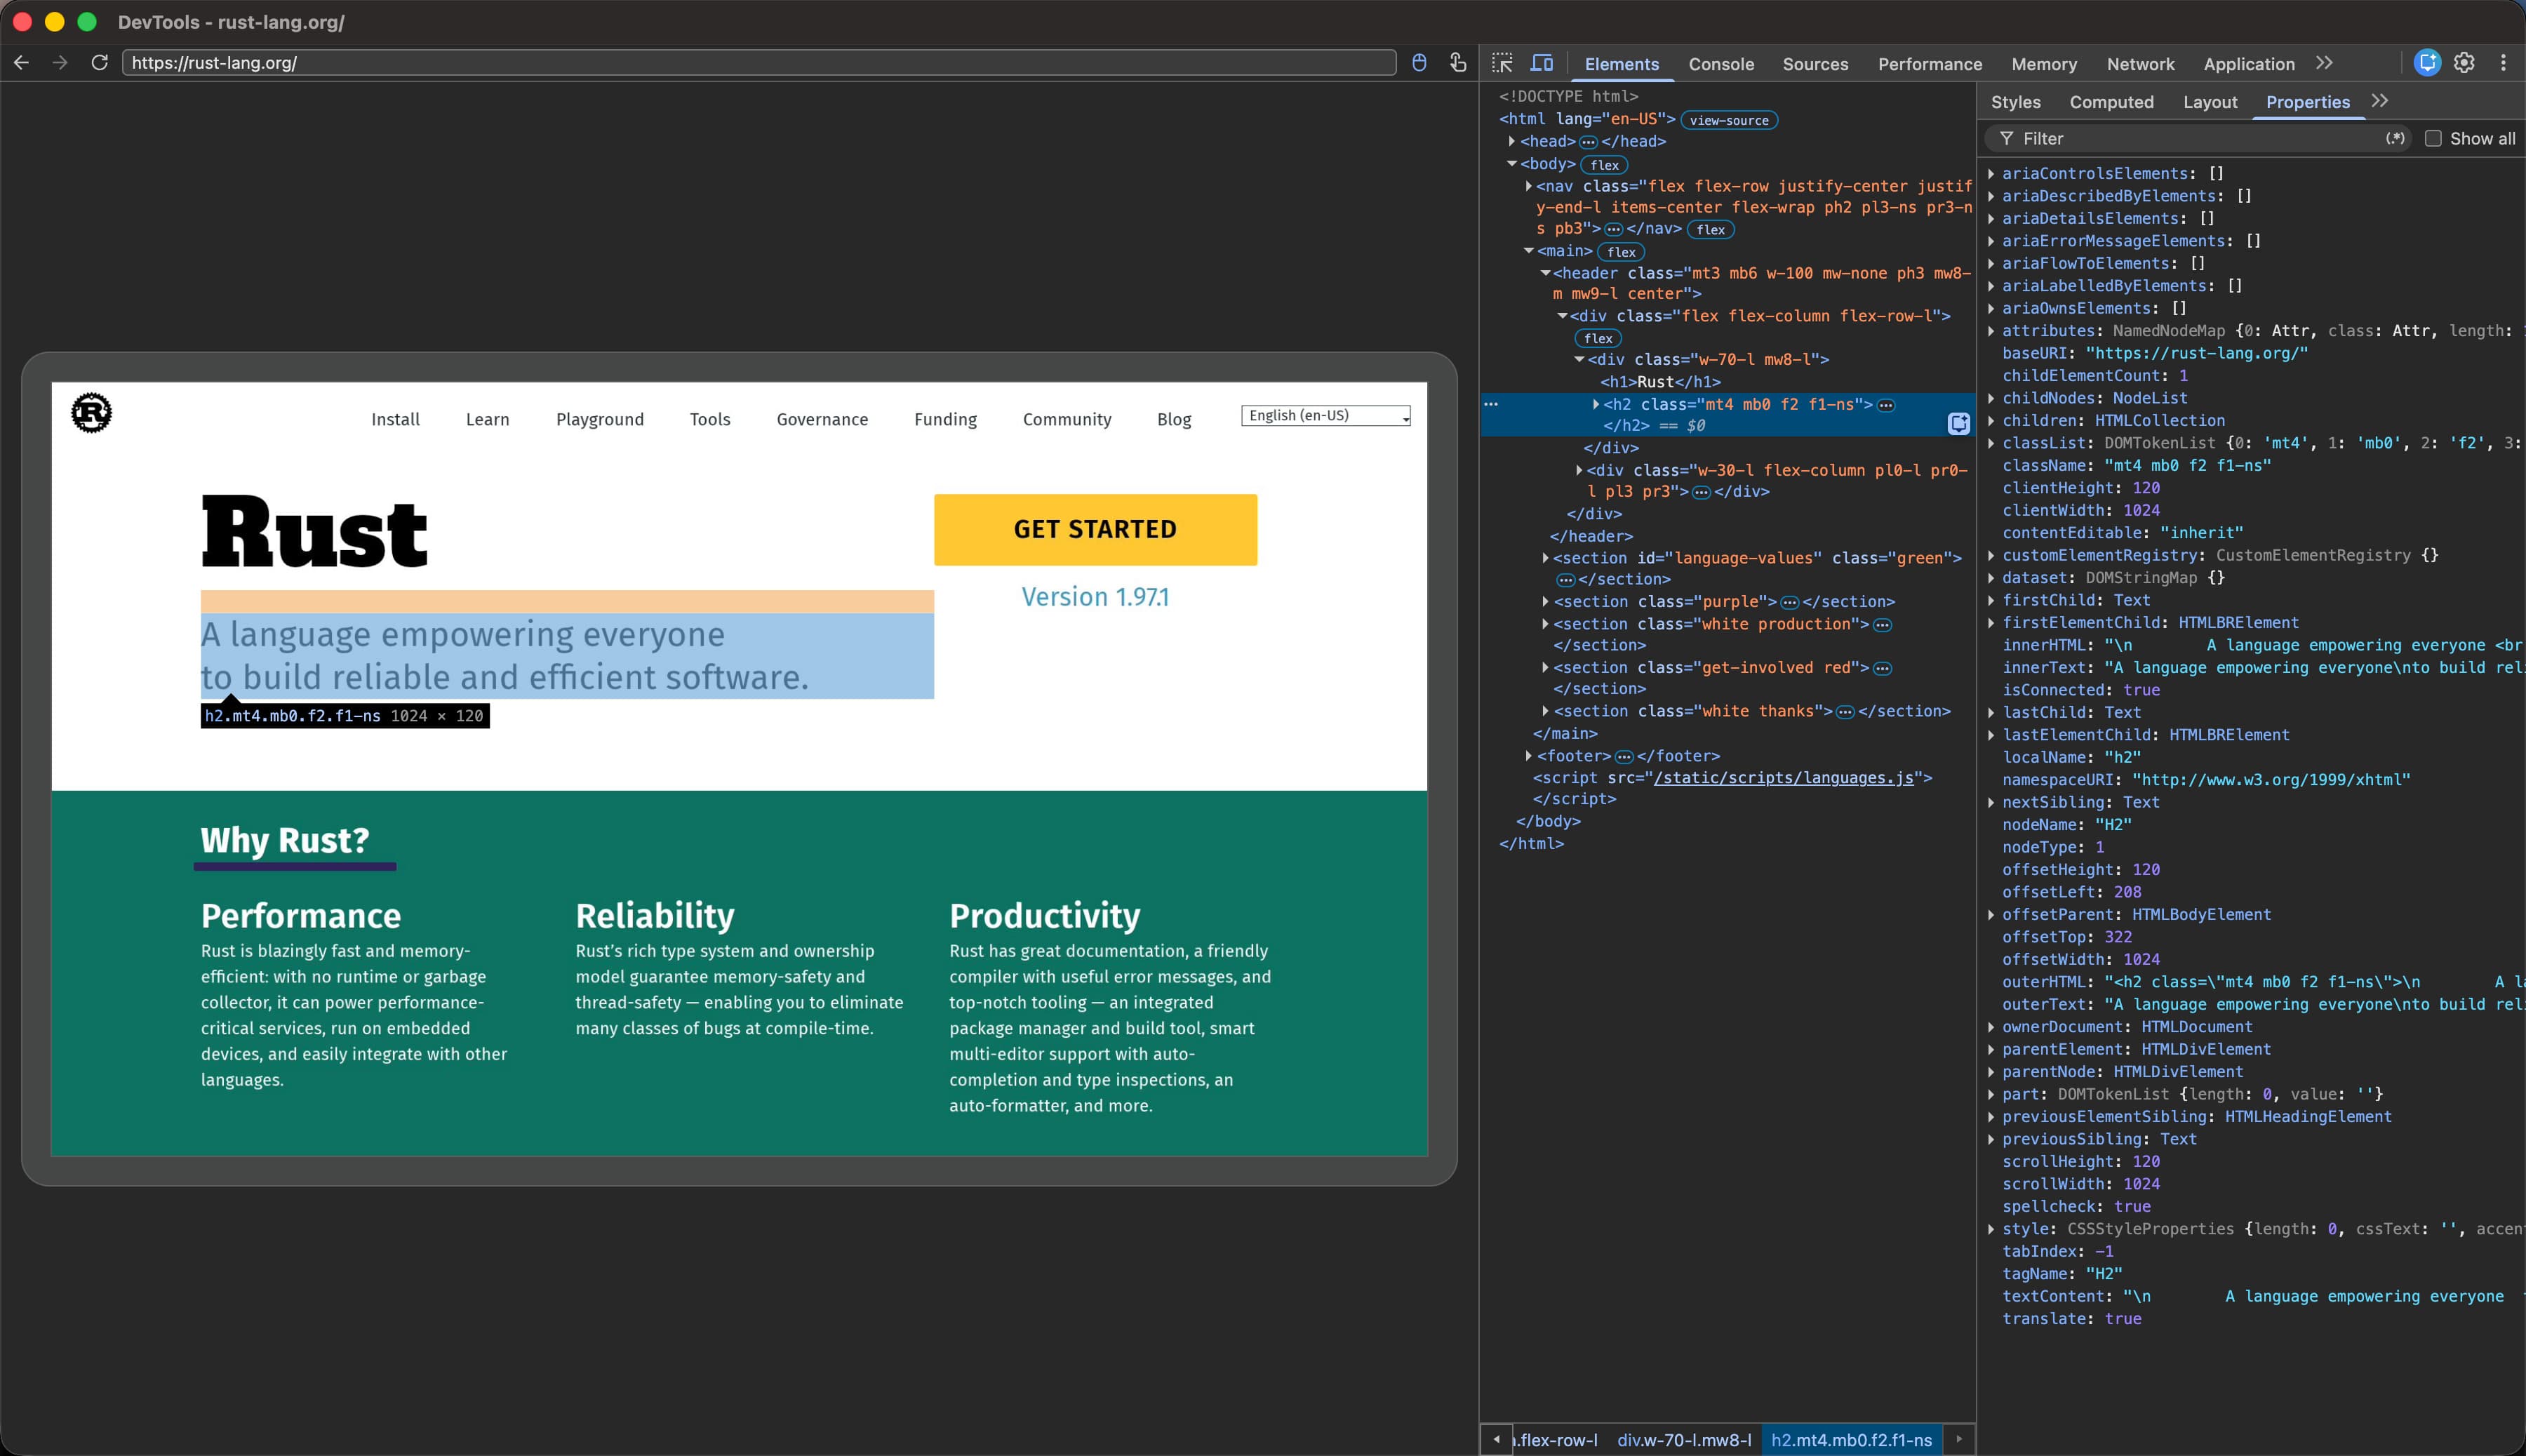Activate the inspect element picker icon

click(1502, 63)
